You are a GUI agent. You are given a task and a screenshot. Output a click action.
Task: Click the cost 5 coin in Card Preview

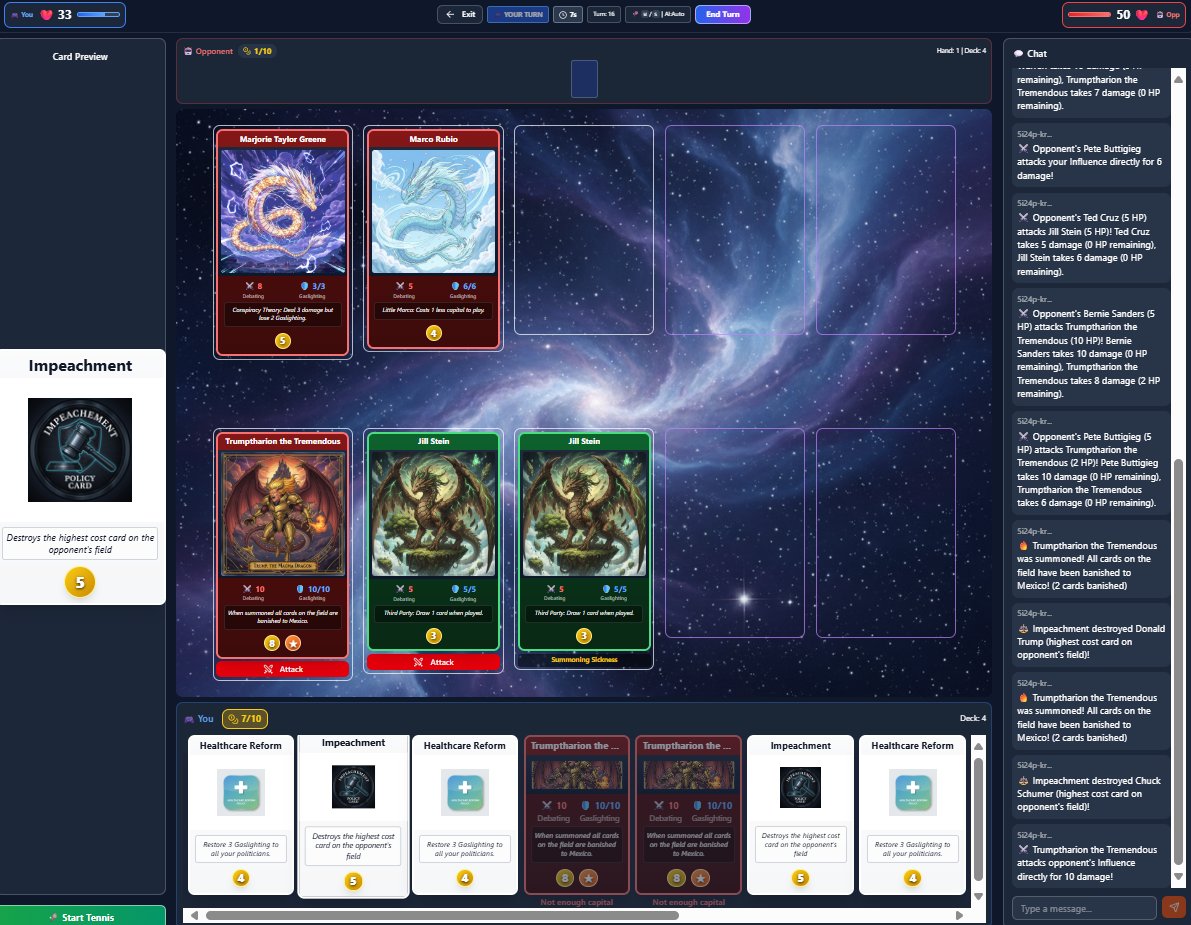pos(80,583)
